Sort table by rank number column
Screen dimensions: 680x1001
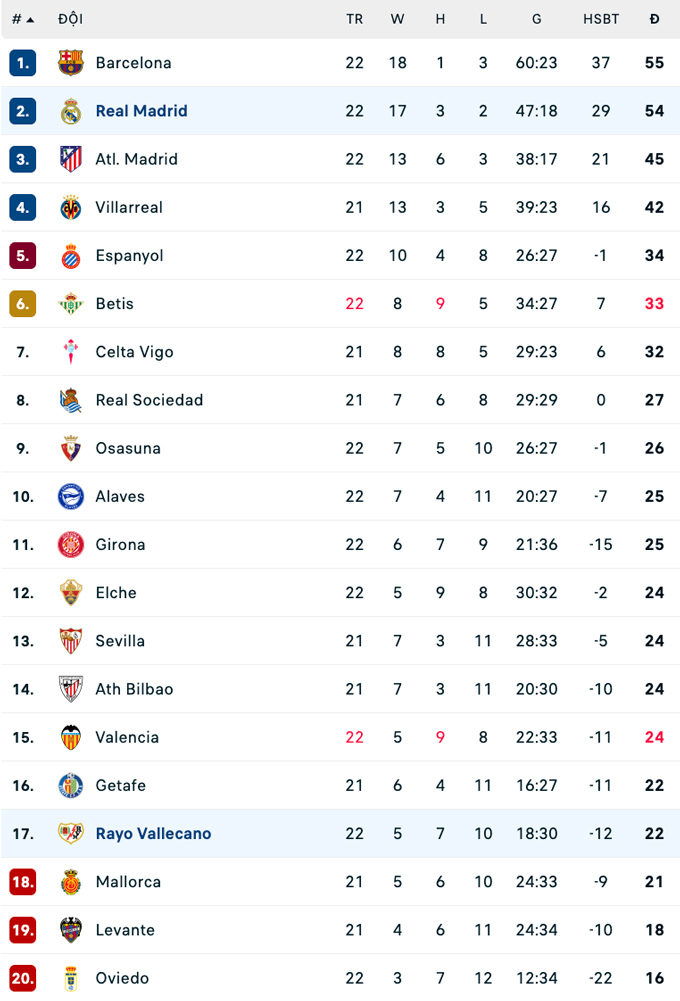point(23,19)
